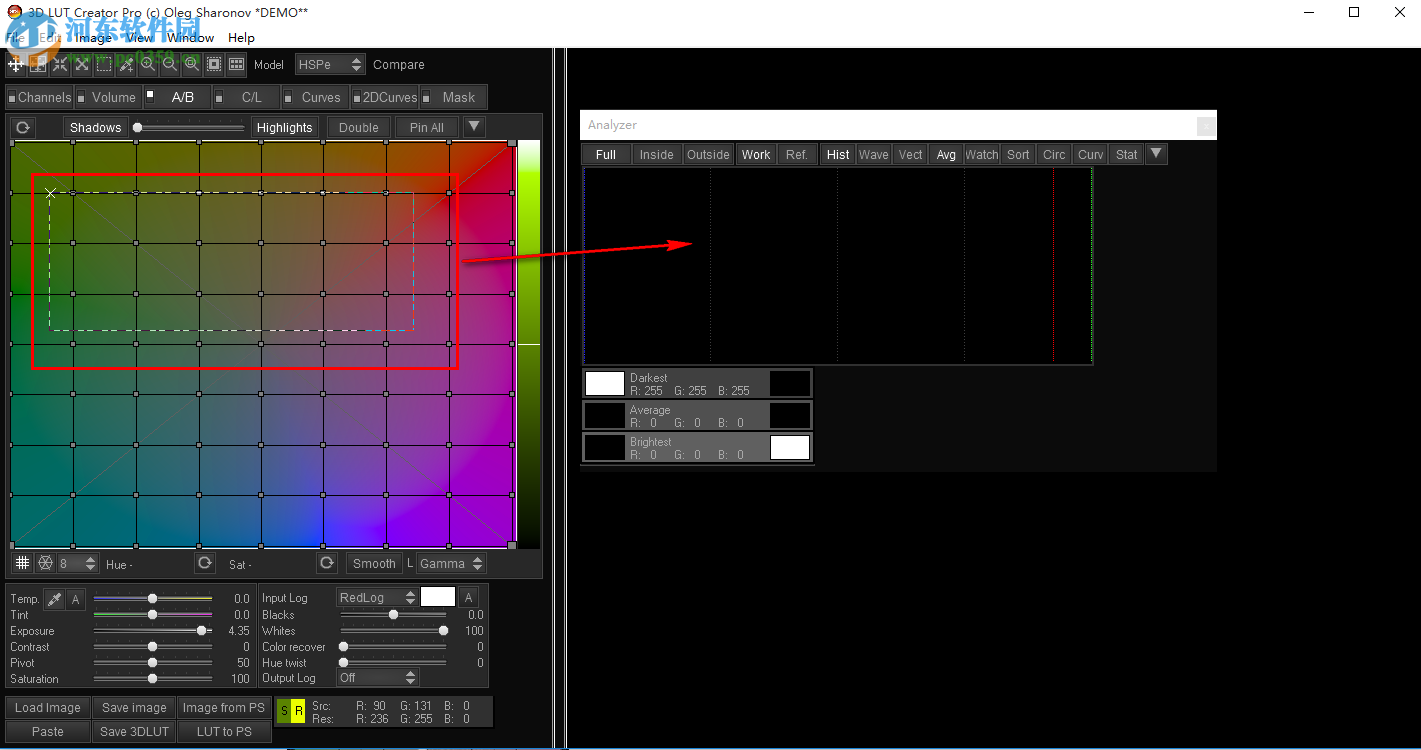Toggle the Channels panel checkbox

(x=10, y=97)
